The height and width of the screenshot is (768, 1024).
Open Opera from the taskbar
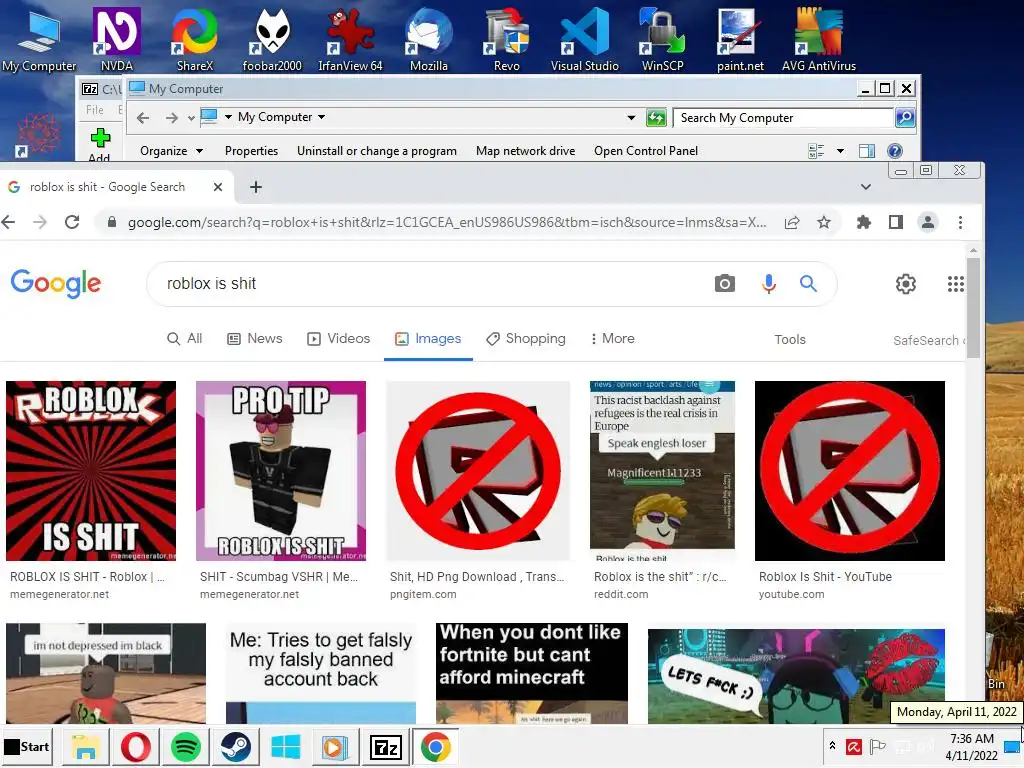pos(135,746)
